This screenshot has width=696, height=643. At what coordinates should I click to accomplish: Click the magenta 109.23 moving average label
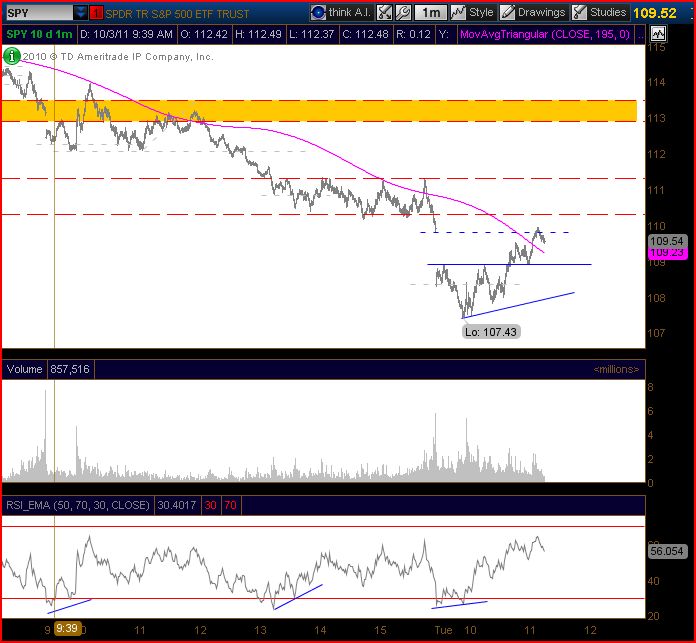coord(667,252)
